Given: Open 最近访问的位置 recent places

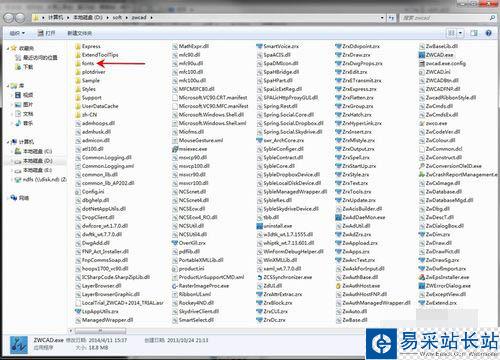Looking at the screenshot, I should [36, 58].
